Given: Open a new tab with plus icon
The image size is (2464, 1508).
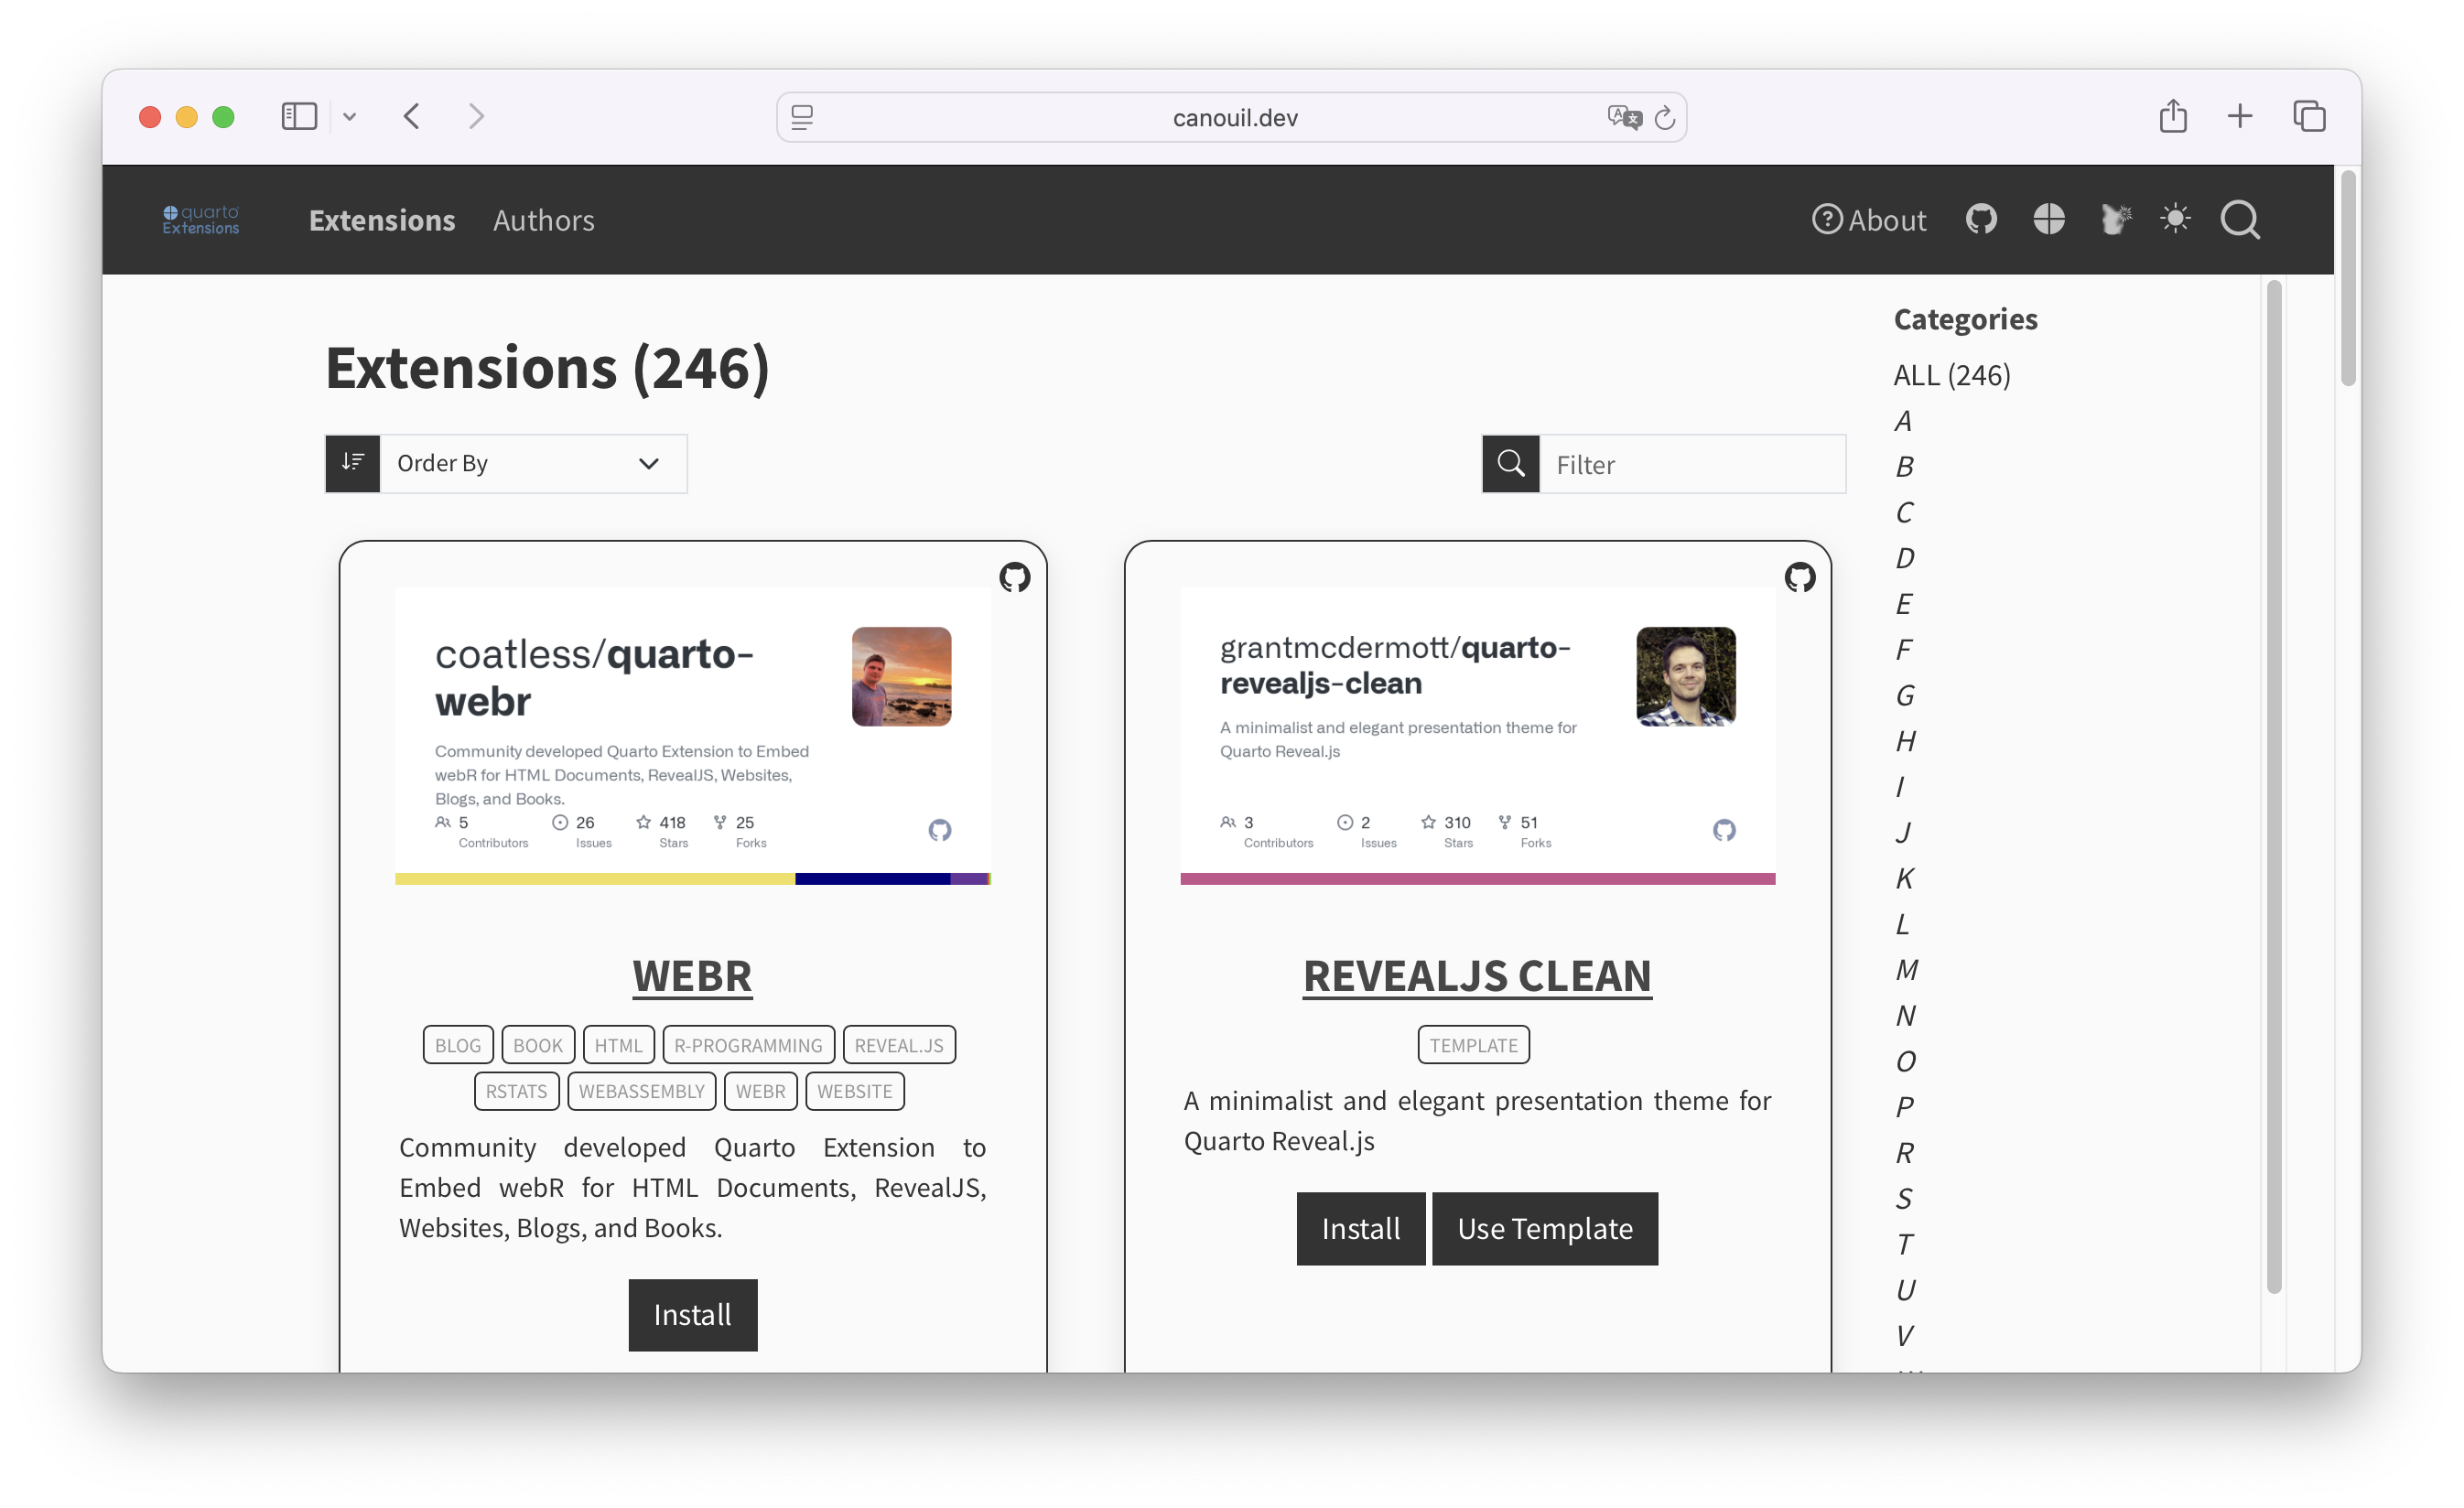Looking at the screenshot, I should pyautogui.click(x=2240, y=116).
